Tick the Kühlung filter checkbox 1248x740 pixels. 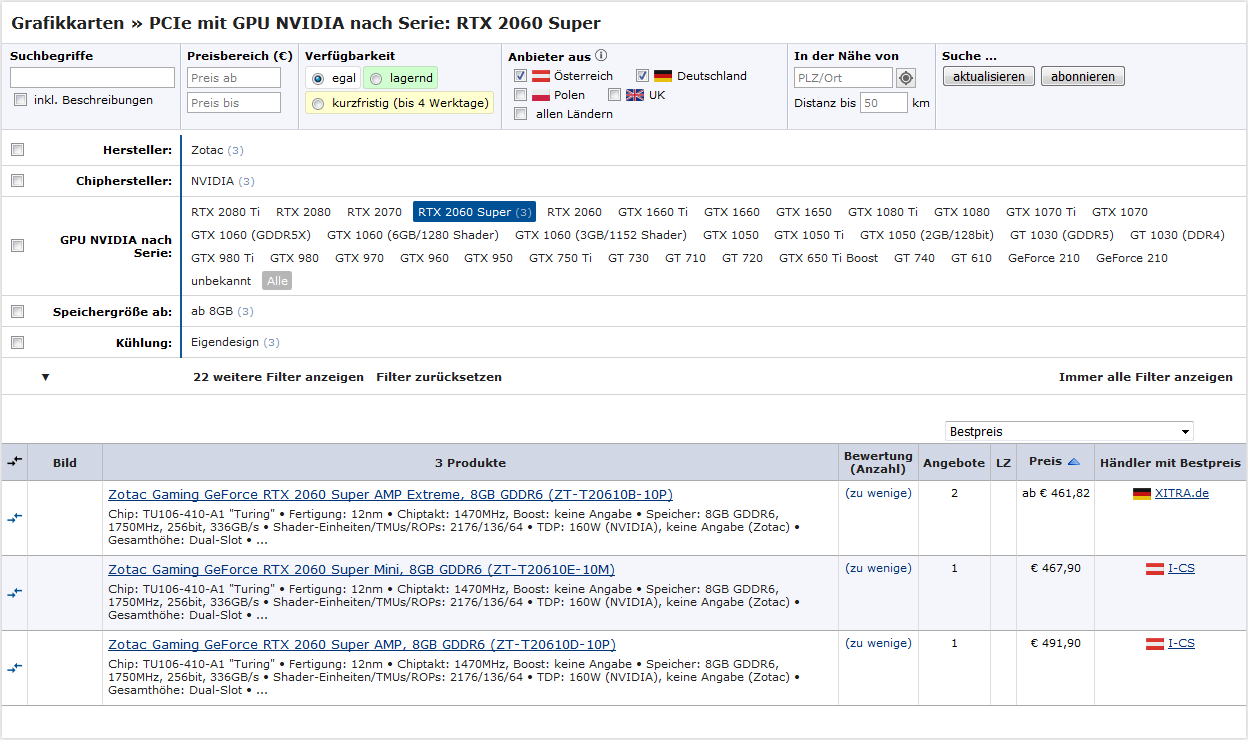click(17, 343)
